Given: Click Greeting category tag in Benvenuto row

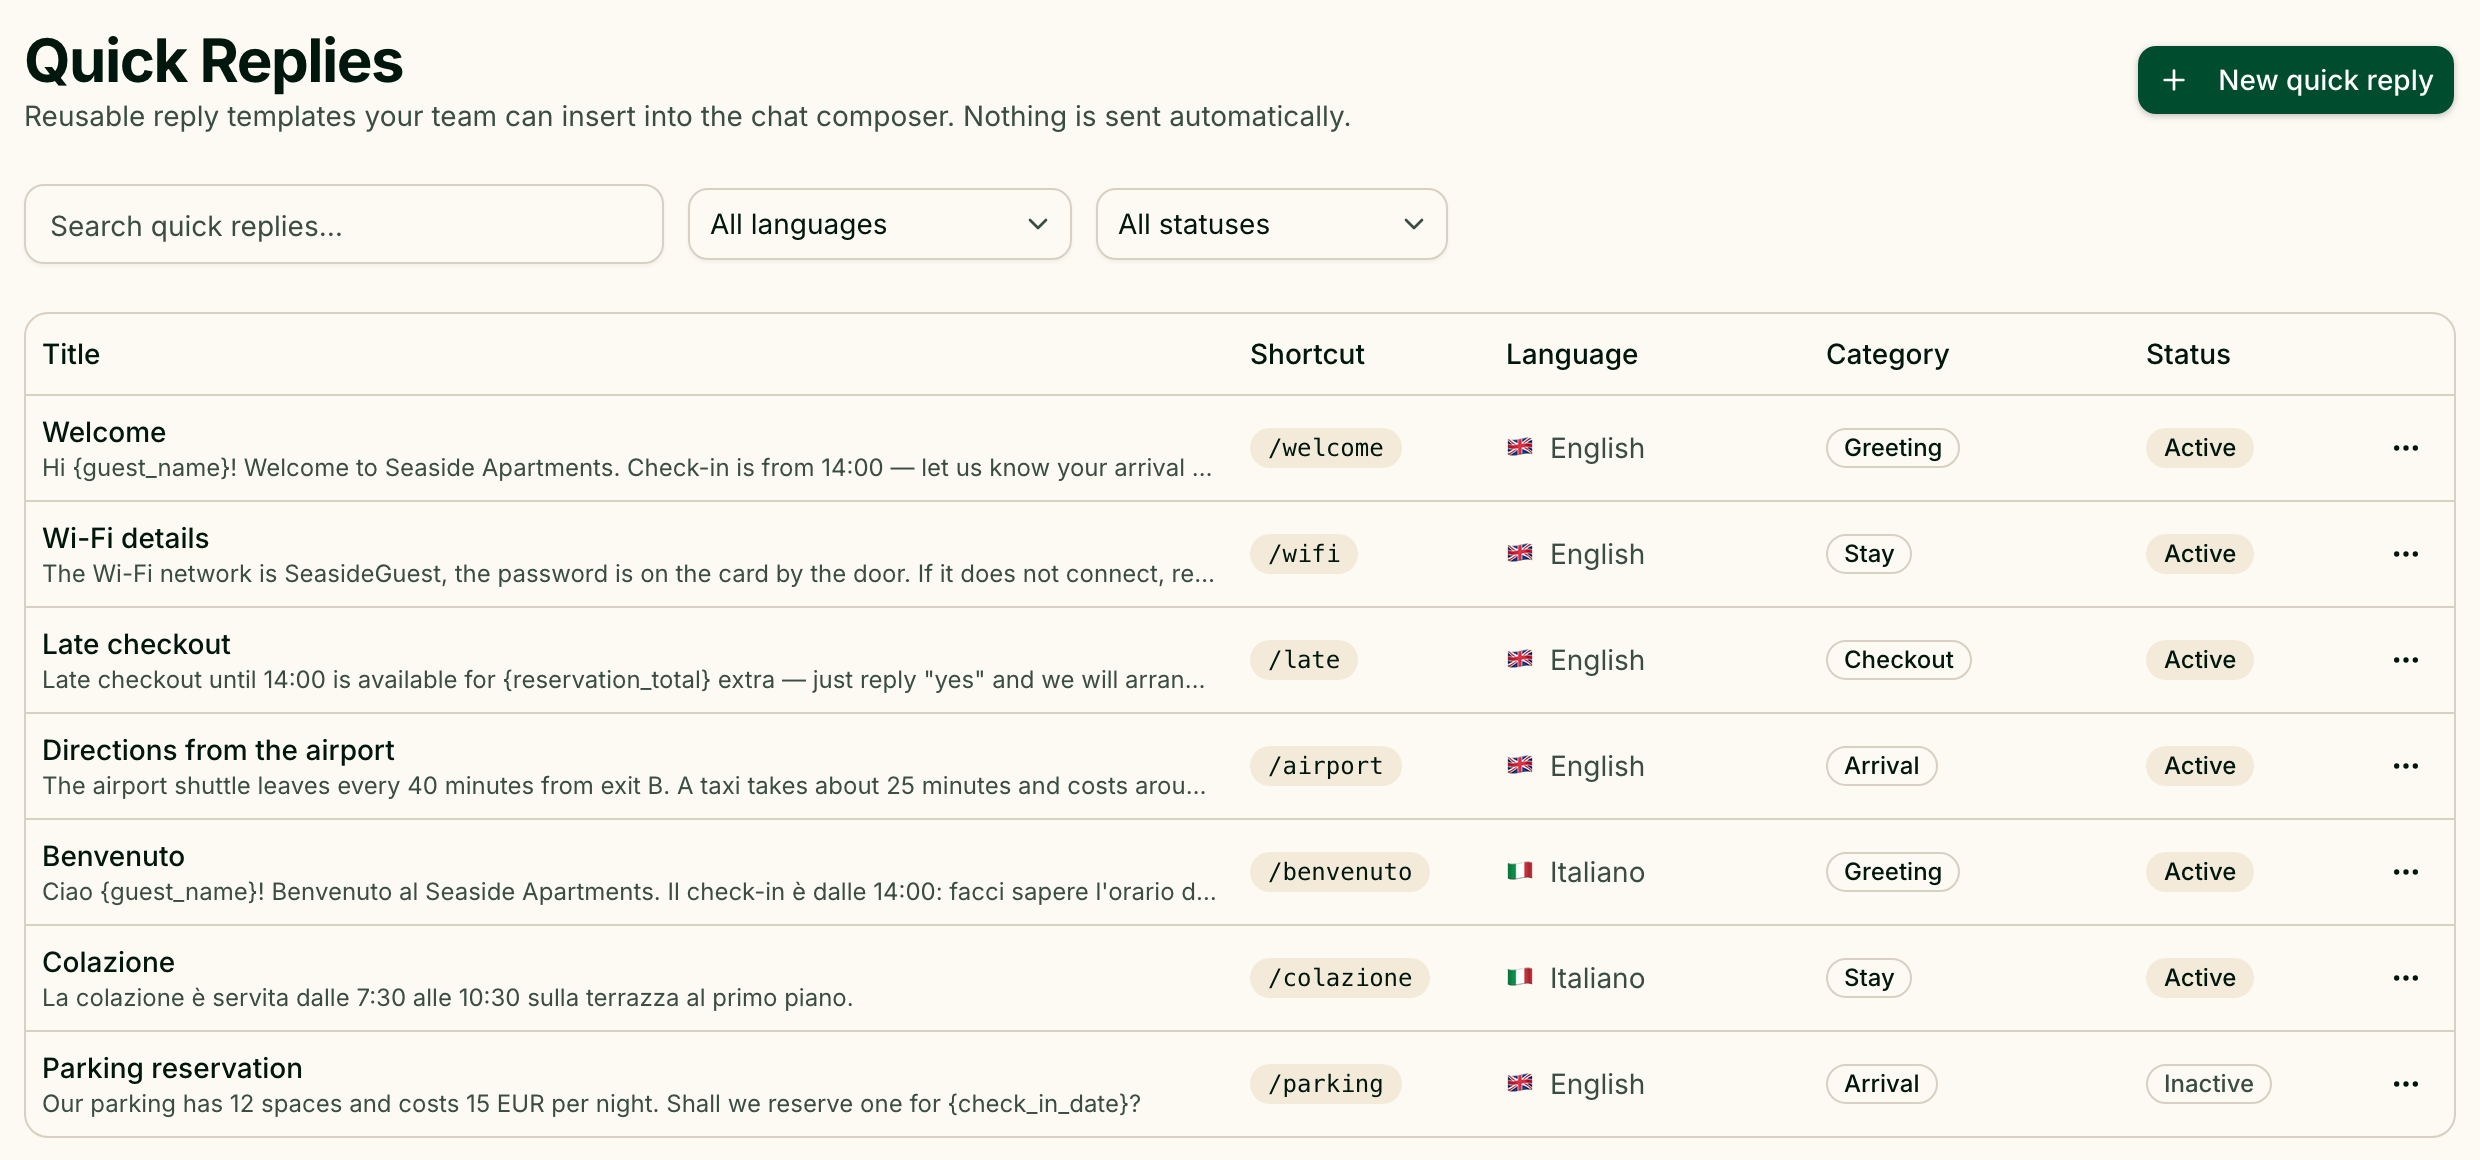Looking at the screenshot, I should coord(1892,872).
